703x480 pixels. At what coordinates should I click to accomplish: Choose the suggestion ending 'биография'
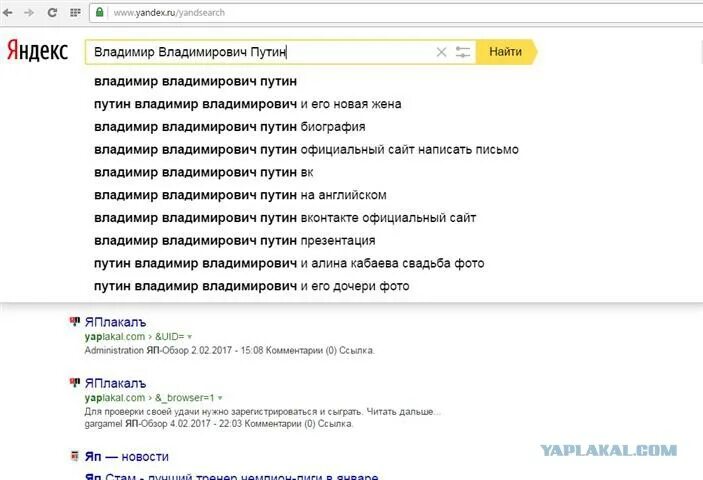point(230,127)
